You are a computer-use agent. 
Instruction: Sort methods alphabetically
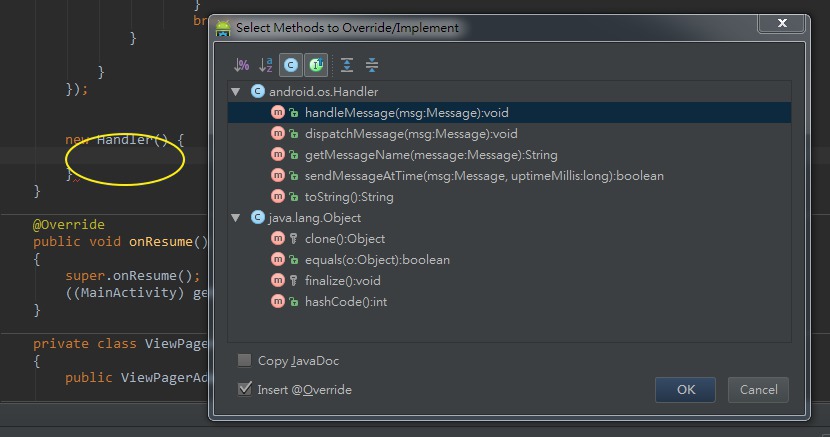pyautogui.click(x=266, y=65)
